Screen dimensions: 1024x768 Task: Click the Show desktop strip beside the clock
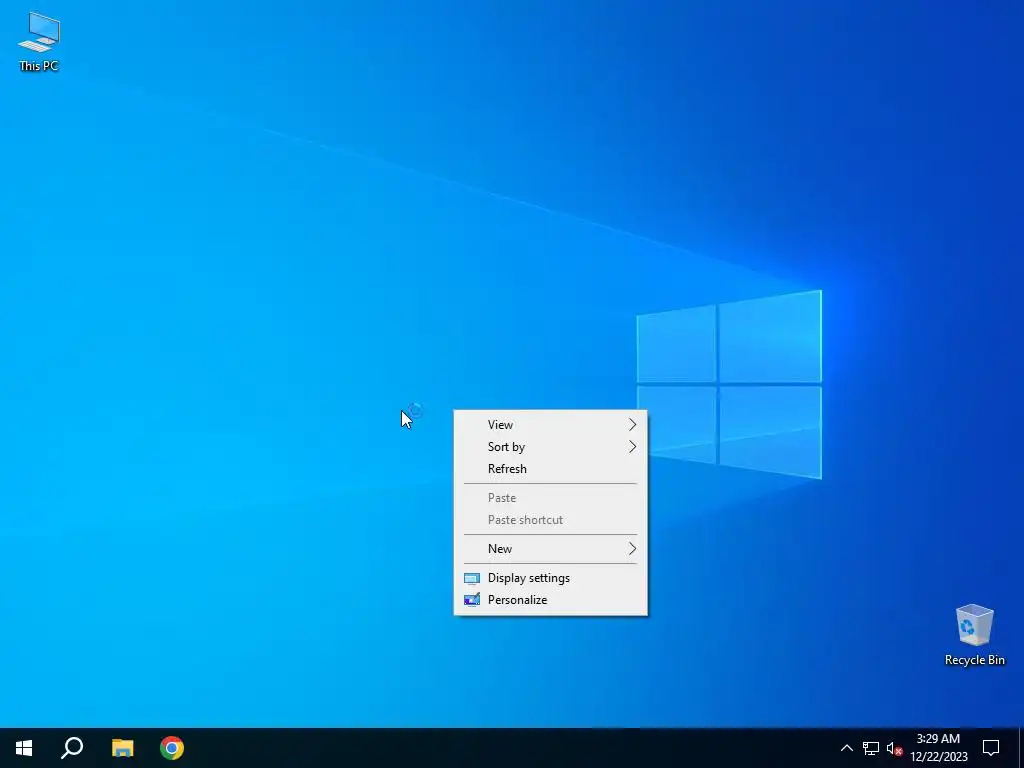point(1021,748)
